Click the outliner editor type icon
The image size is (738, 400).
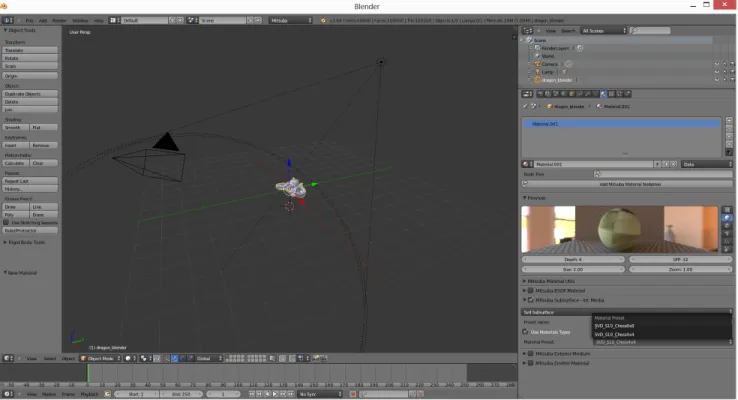(x=528, y=31)
